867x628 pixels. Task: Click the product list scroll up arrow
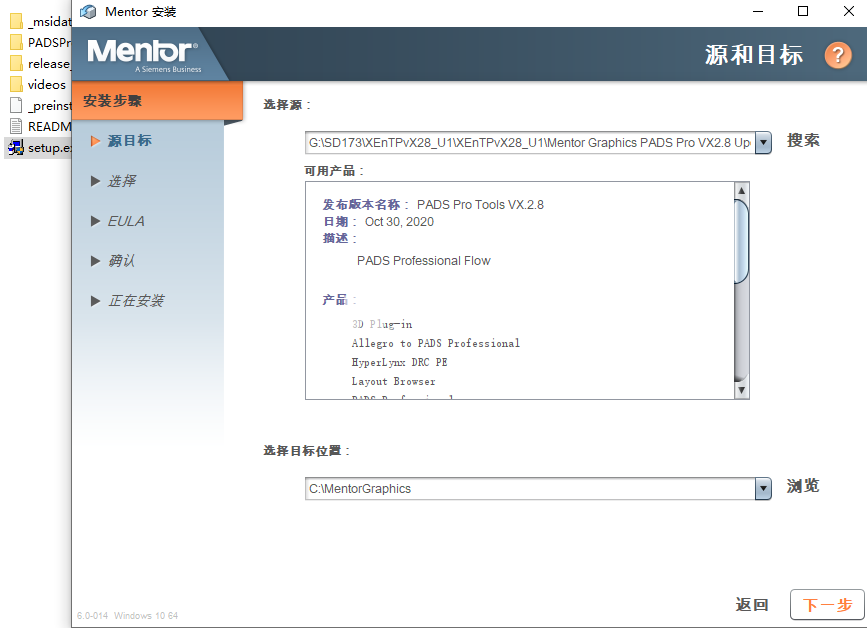[x=741, y=191]
